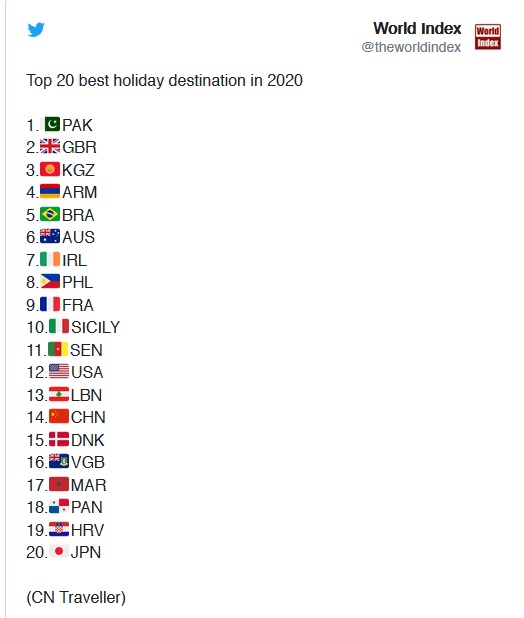Open the World Index profile avatar
The width and height of the screenshot is (524, 618).
click(x=488, y=37)
